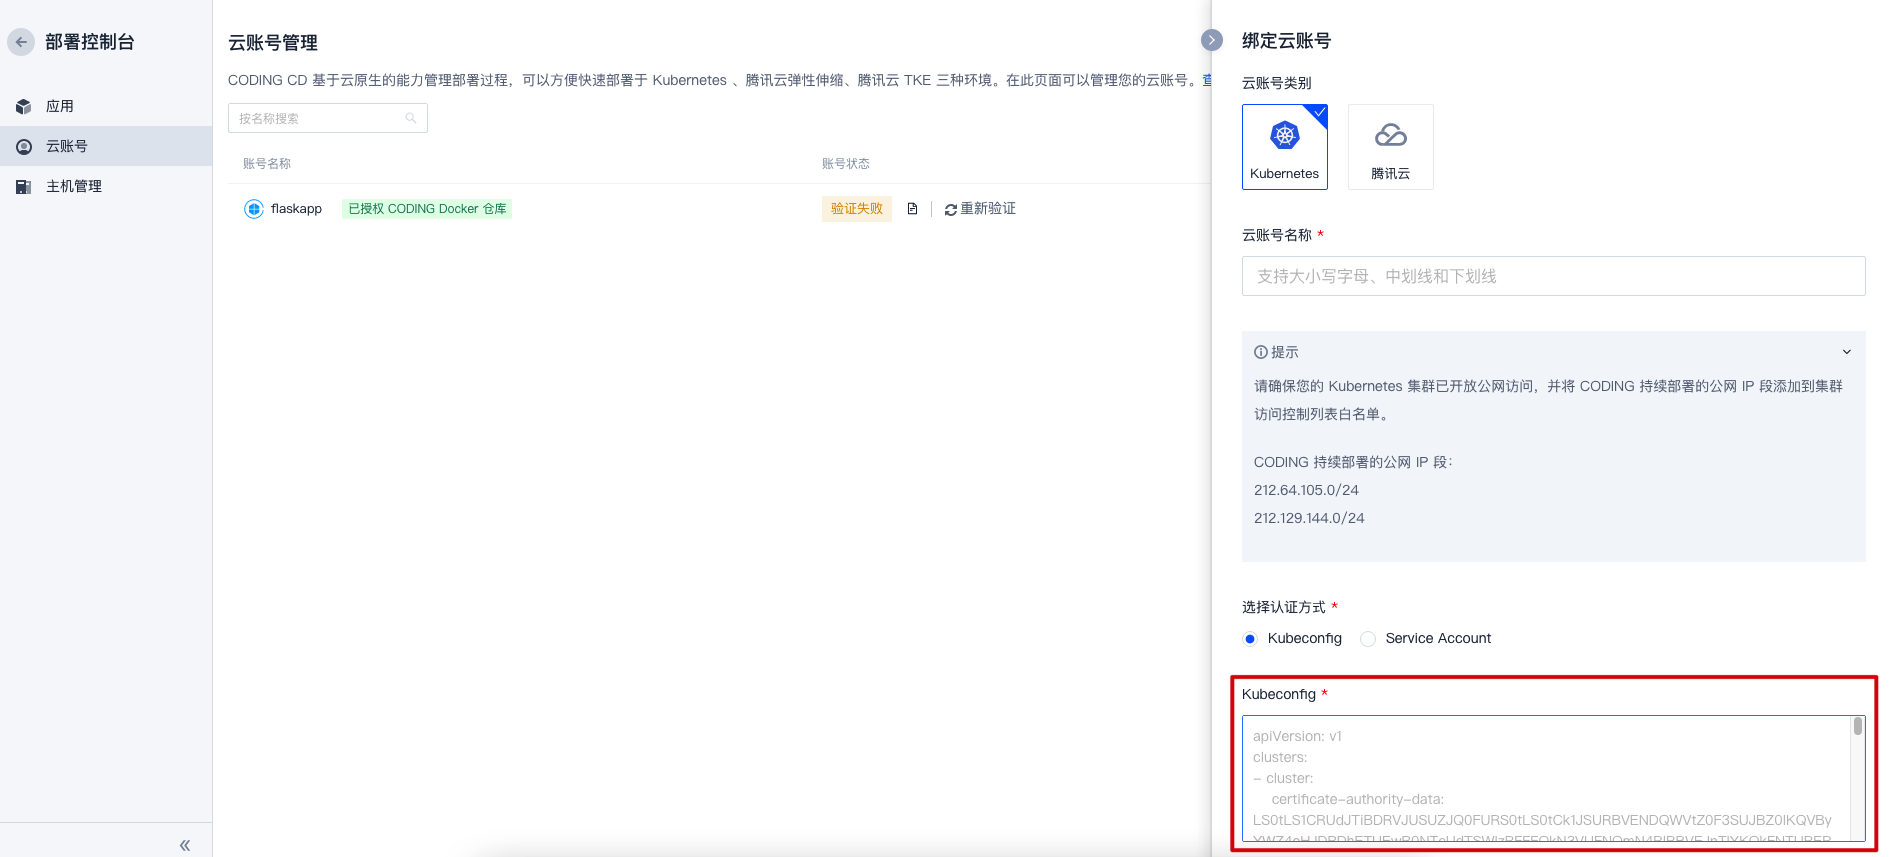Collapse the sidebar with double chevron
Image resolution: width=1889 pixels, height=857 pixels.
point(185,845)
